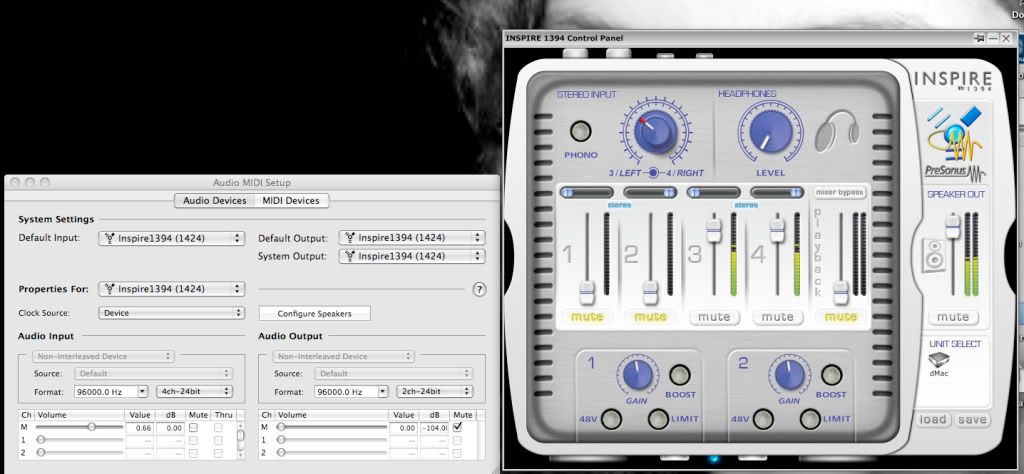Toggle the input master Mute checkbox
This screenshot has width=1024, height=474.
point(193,427)
